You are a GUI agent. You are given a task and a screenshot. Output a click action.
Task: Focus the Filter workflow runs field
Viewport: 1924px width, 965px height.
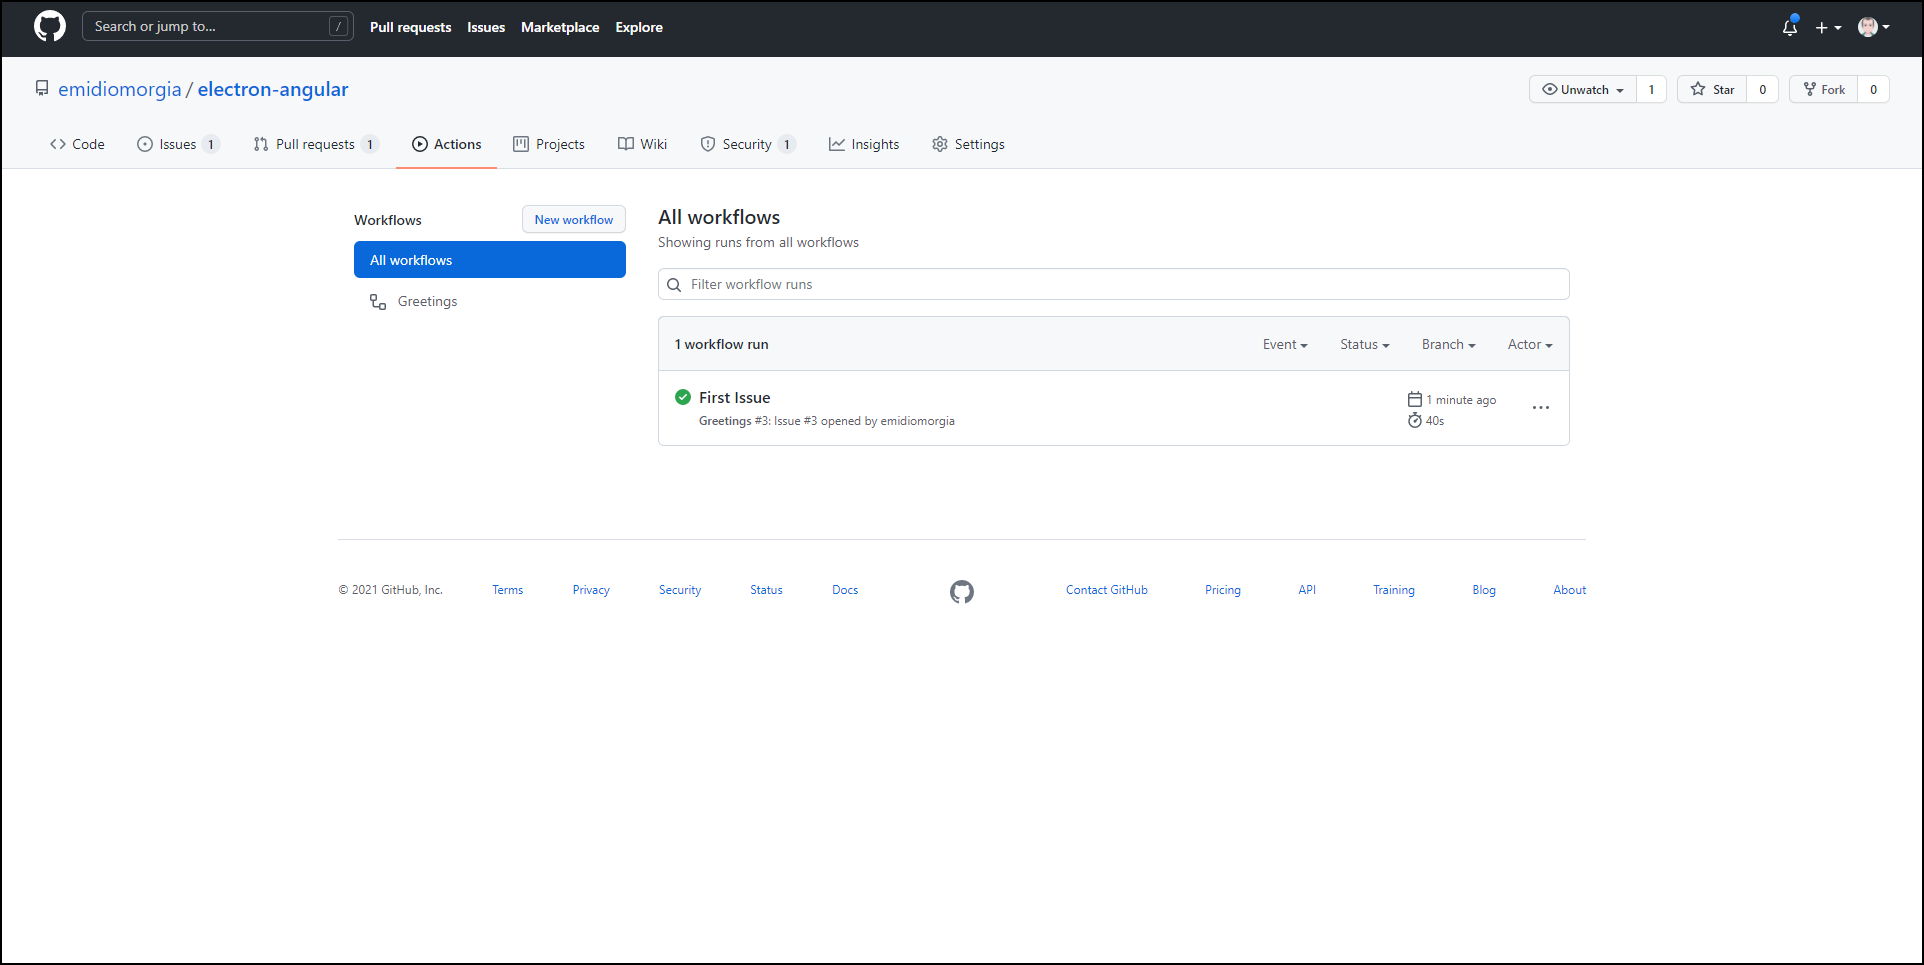tap(1120, 285)
